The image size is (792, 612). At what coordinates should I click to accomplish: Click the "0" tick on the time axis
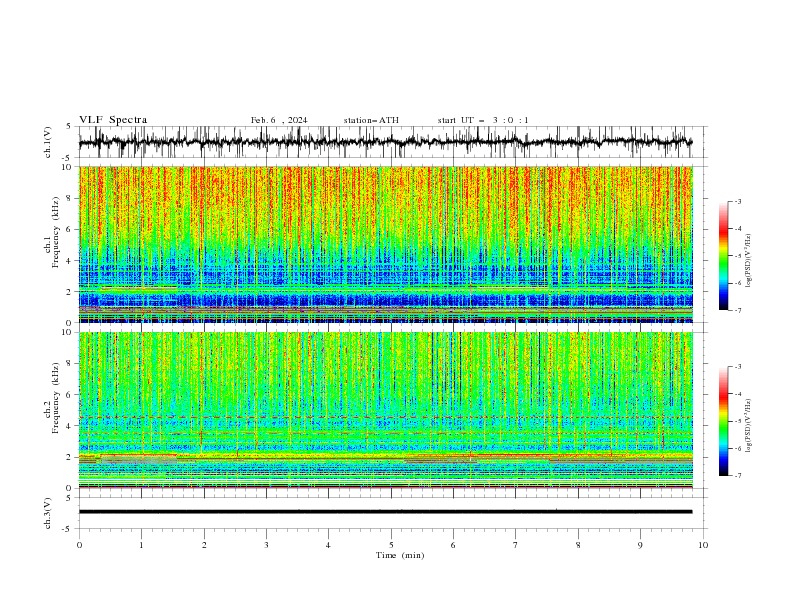click(79, 545)
